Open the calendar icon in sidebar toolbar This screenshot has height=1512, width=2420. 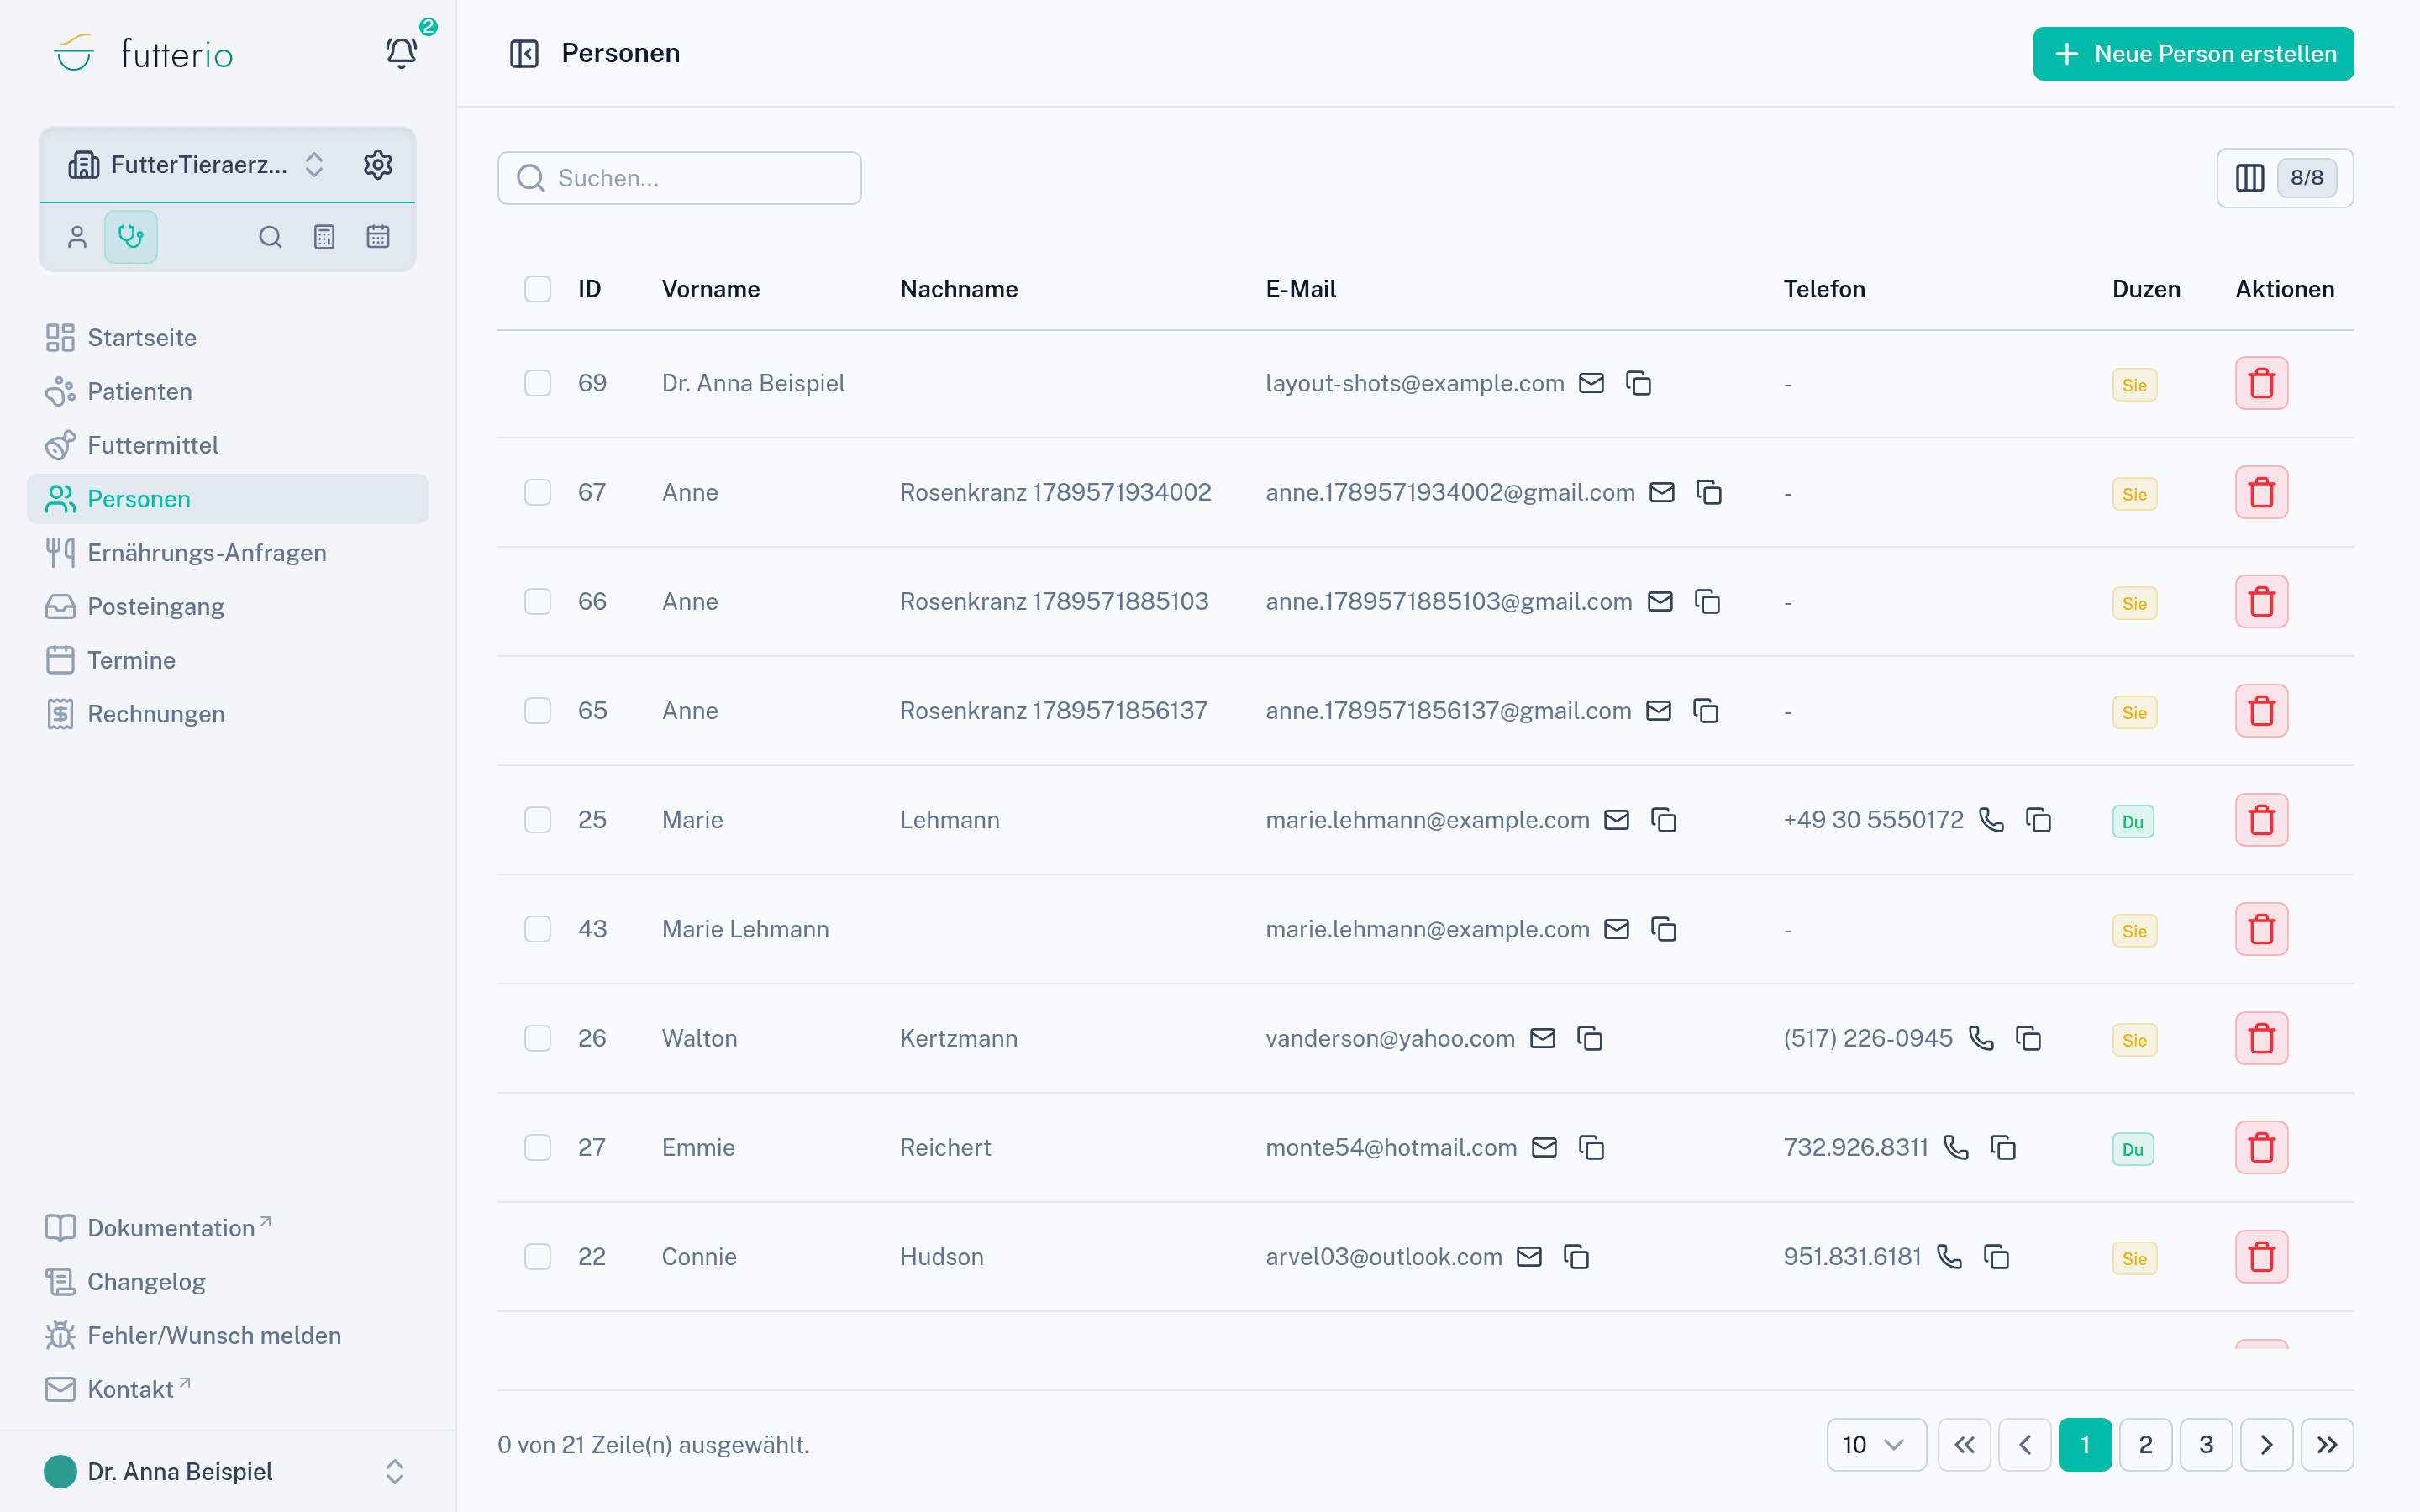point(378,237)
